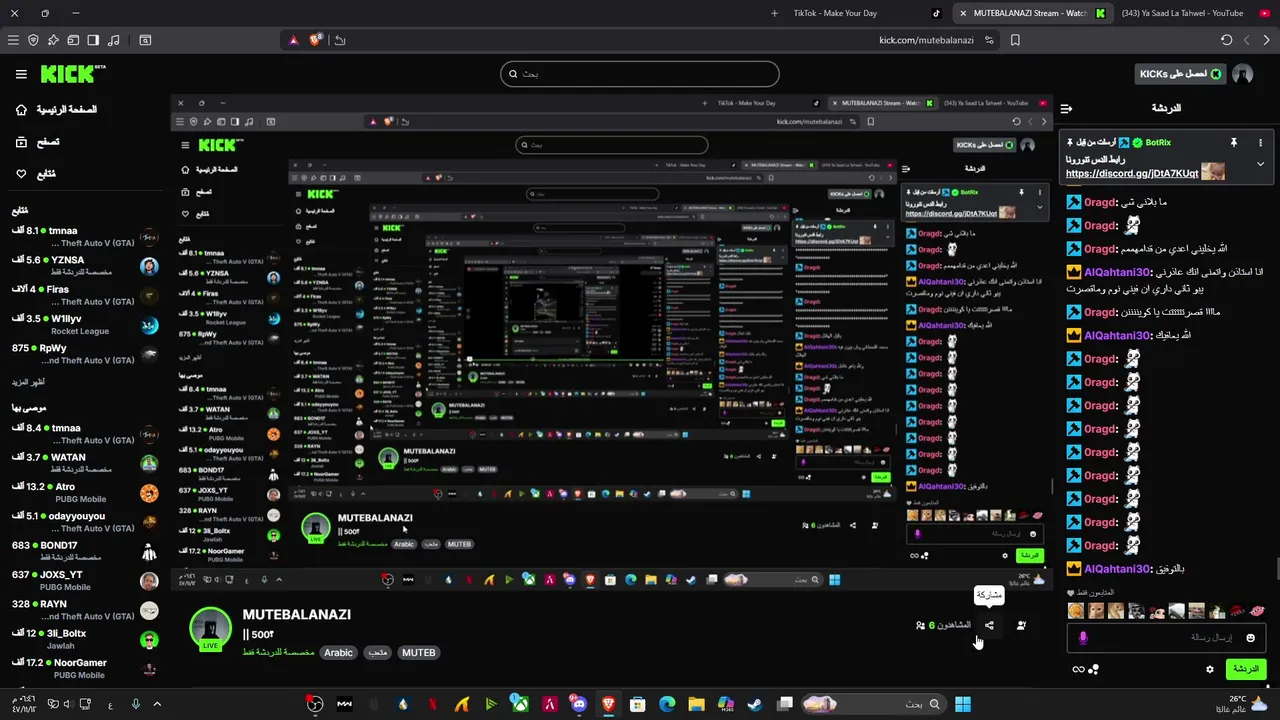1280x720 pixels.
Task: Open Discord from the taskbar
Action: pos(579,704)
